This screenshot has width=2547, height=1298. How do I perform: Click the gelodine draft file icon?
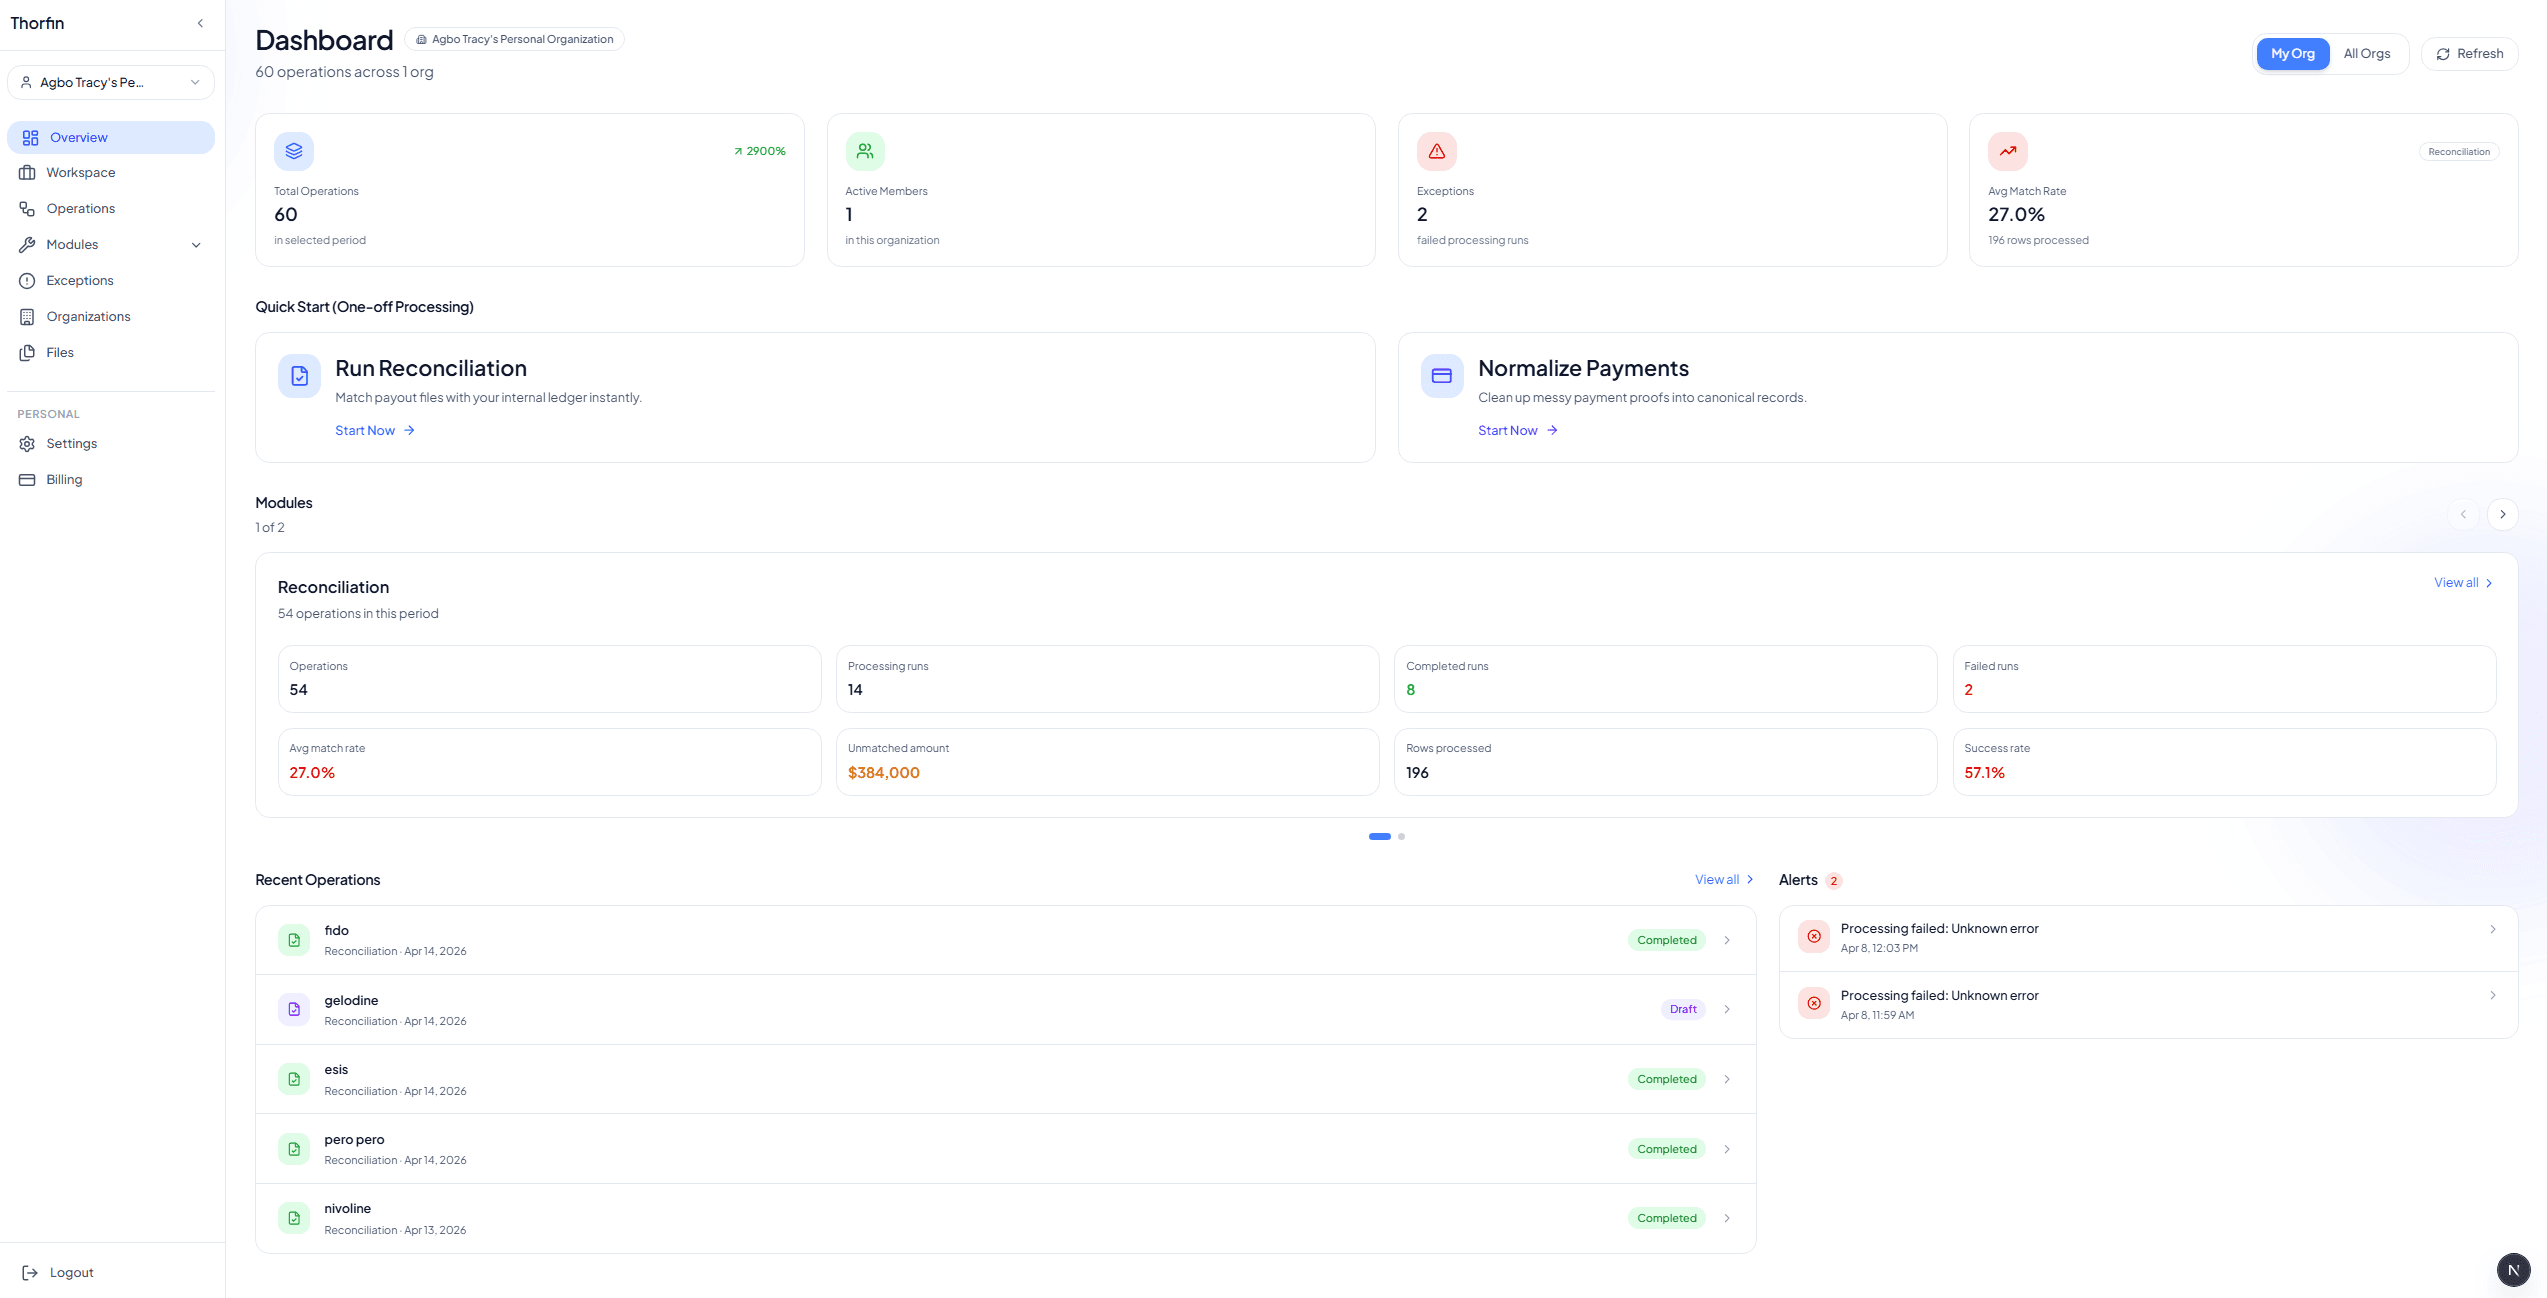294,1010
